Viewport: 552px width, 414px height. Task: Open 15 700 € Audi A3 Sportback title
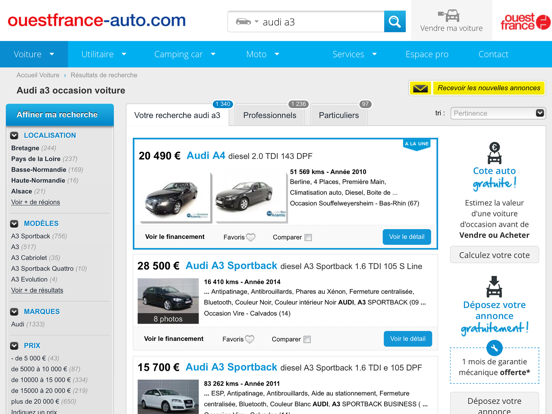click(231, 367)
